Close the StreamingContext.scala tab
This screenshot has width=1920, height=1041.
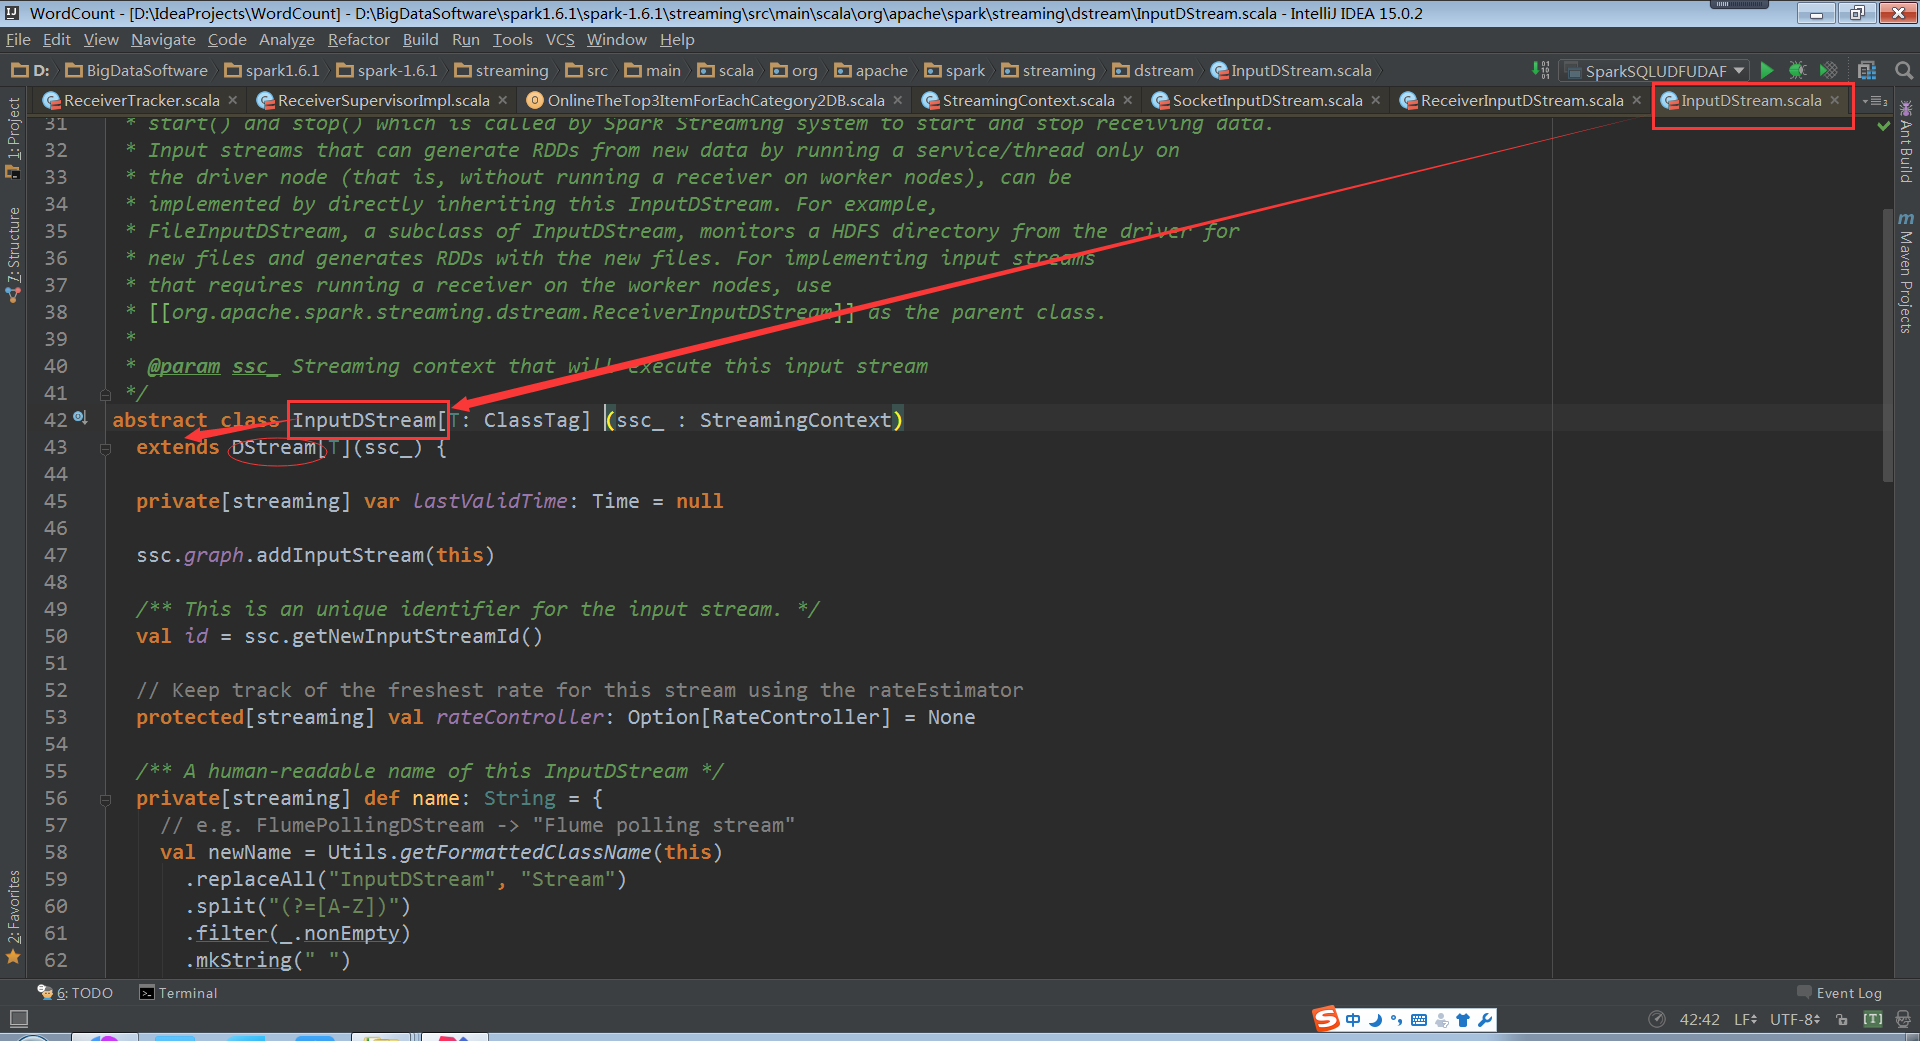(x=1128, y=100)
